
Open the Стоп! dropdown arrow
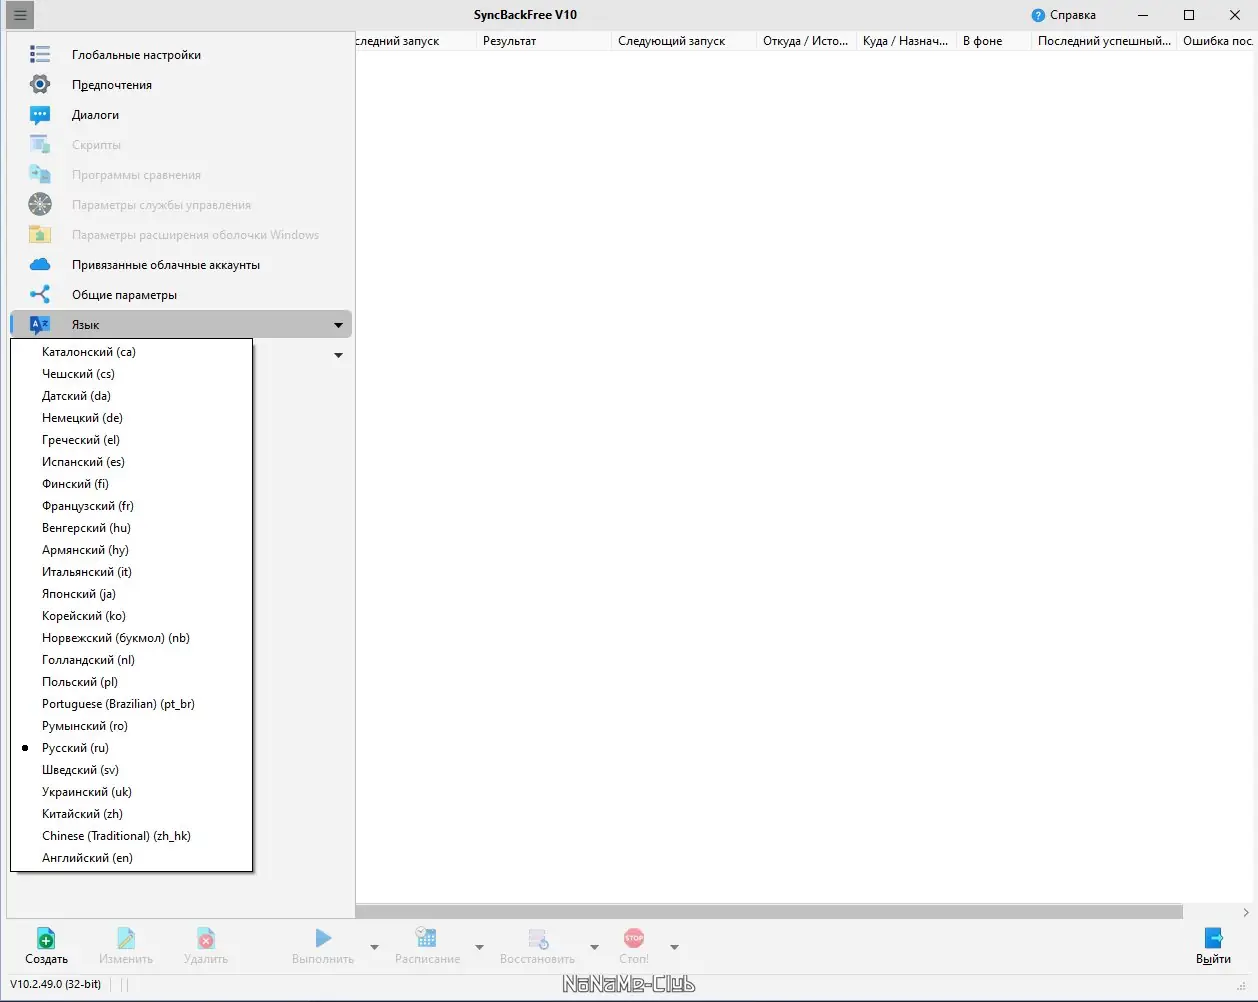click(674, 947)
